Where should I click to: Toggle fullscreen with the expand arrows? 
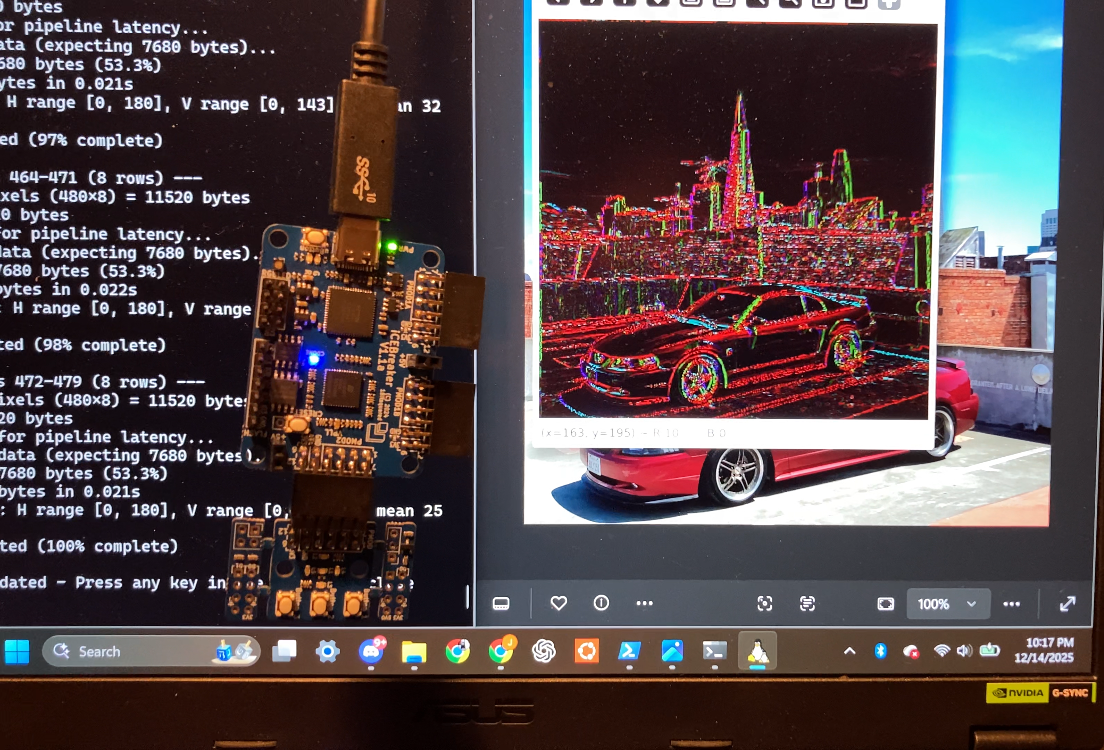click(1066, 603)
